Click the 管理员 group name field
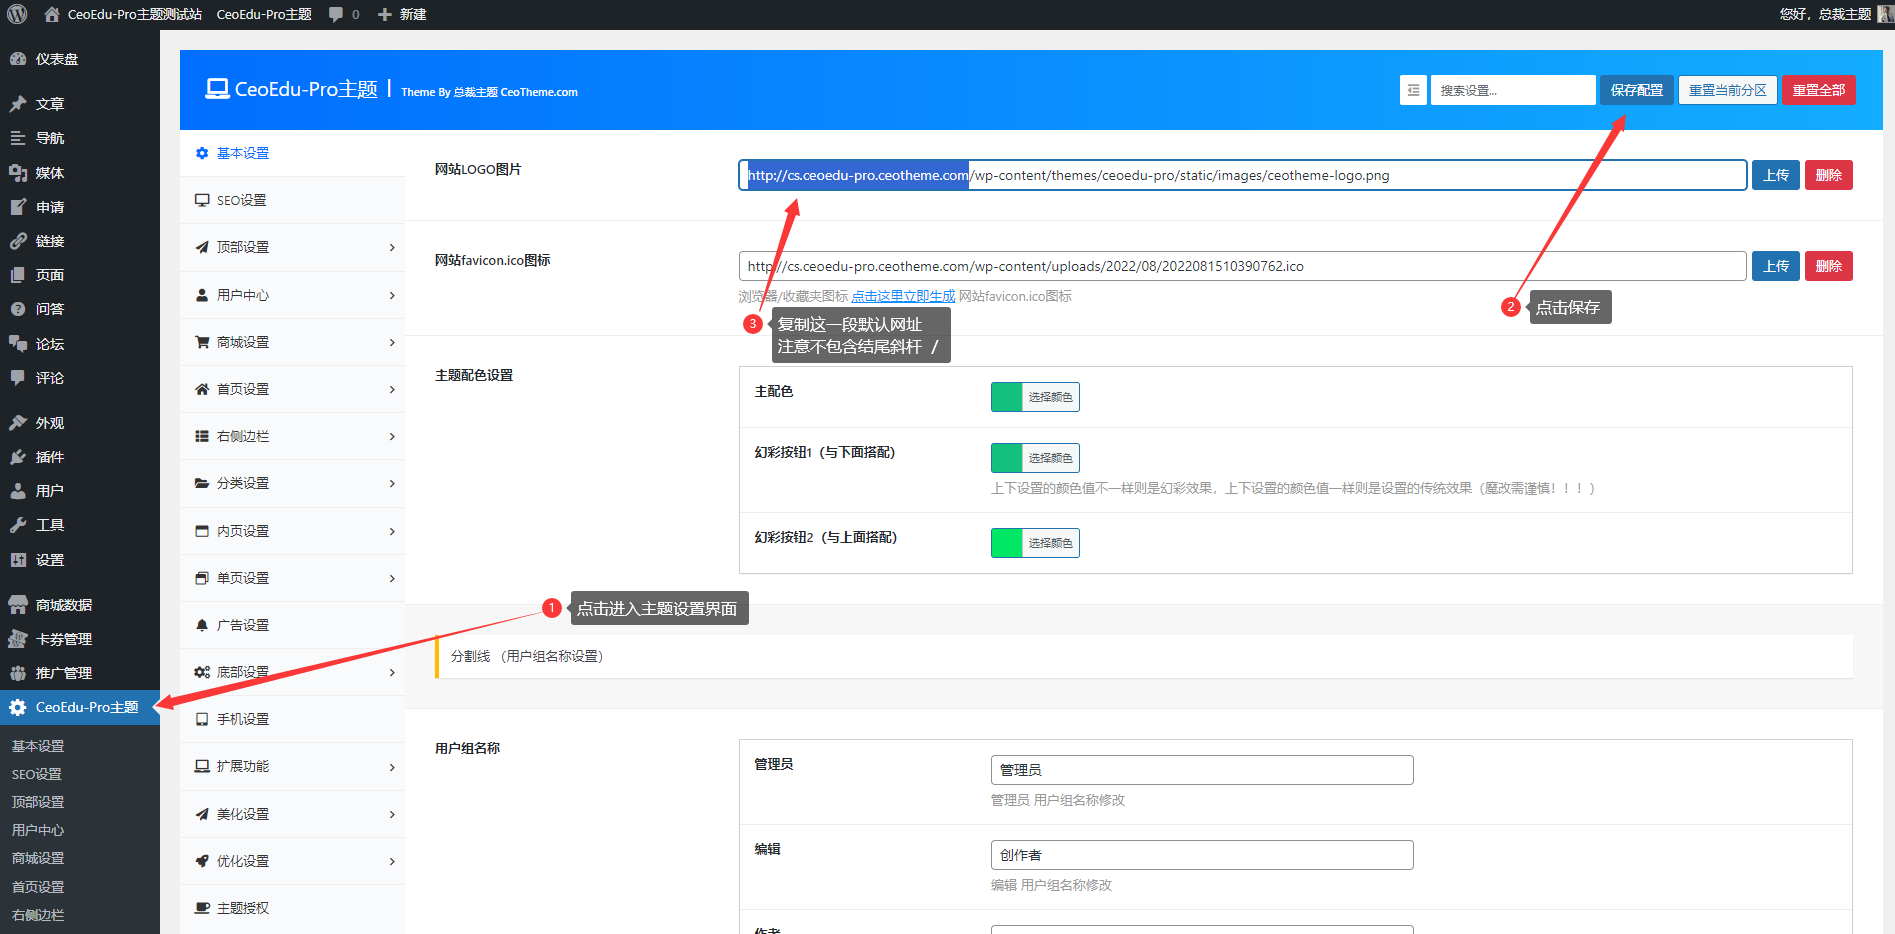This screenshot has width=1895, height=934. click(1202, 770)
